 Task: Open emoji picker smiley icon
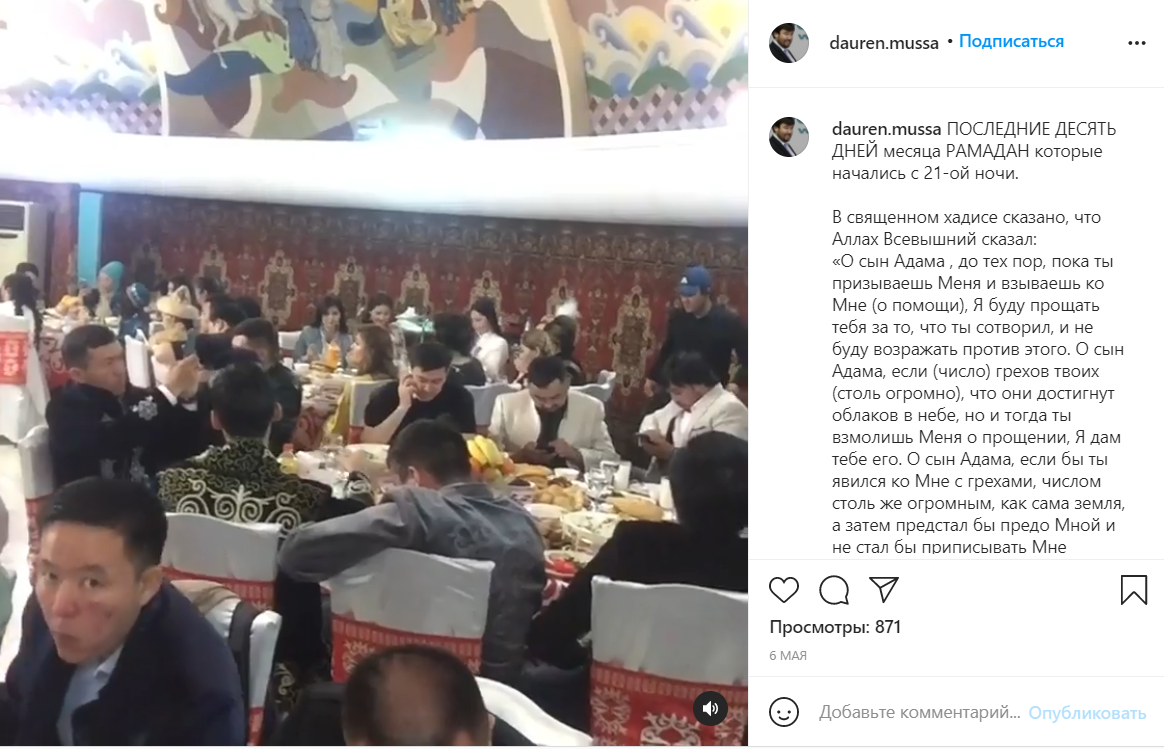784,712
